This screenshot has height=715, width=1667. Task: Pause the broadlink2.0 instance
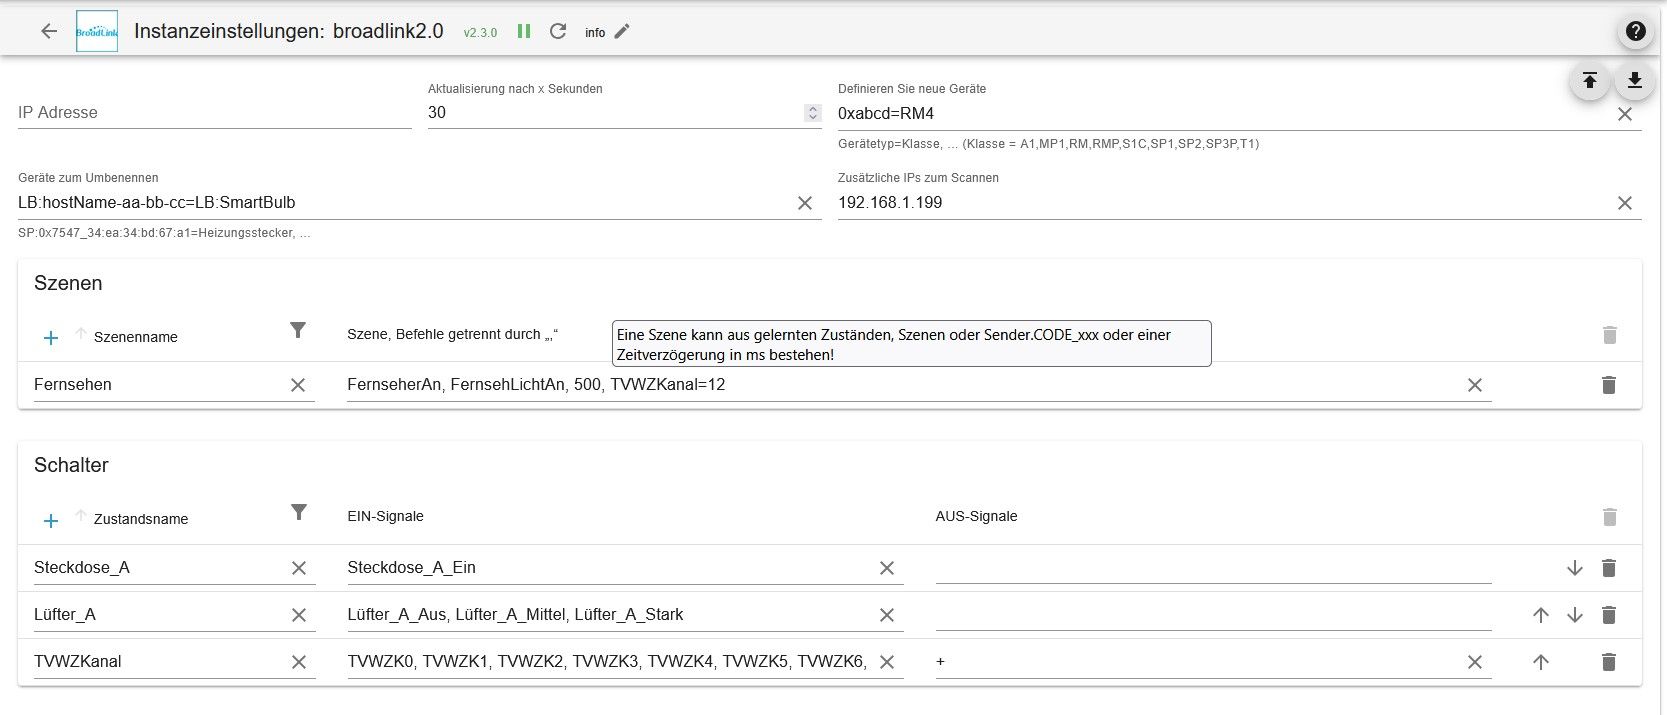tap(523, 31)
